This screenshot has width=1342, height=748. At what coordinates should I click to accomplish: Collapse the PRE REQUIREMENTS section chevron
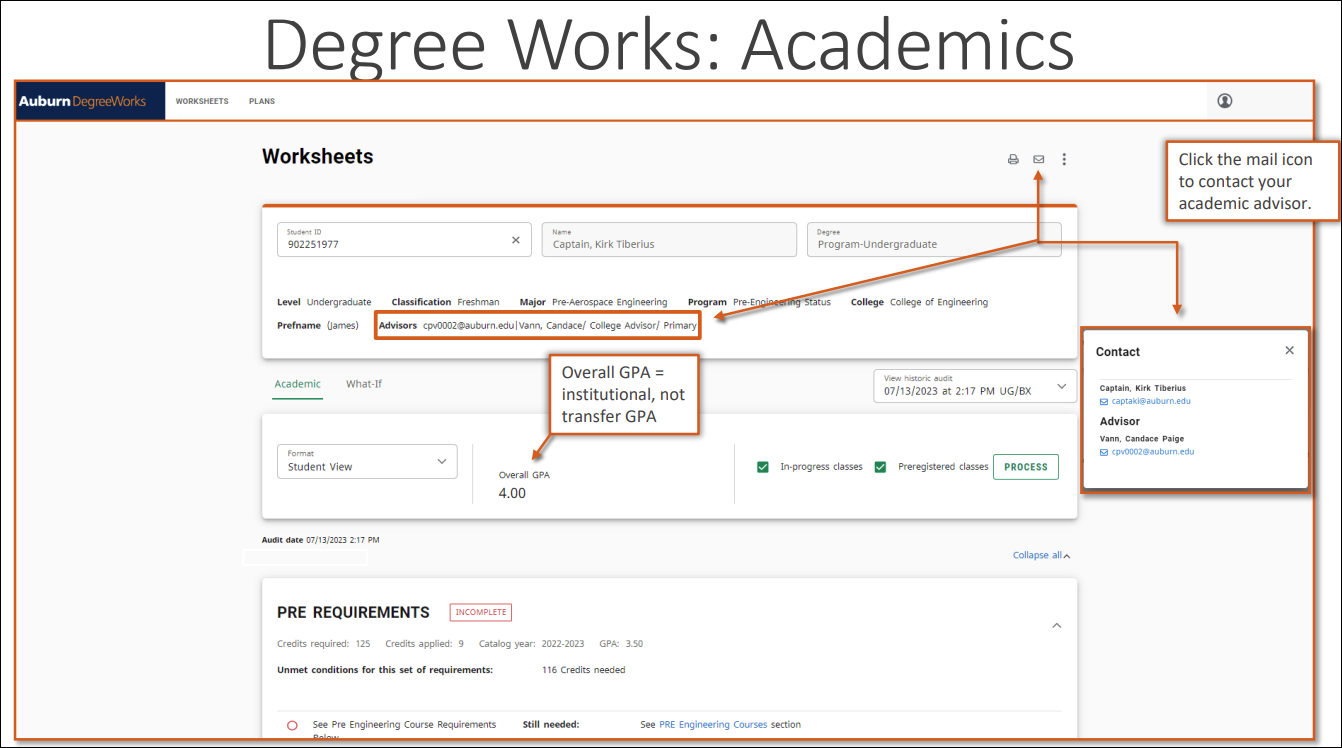pos(1057,625)
